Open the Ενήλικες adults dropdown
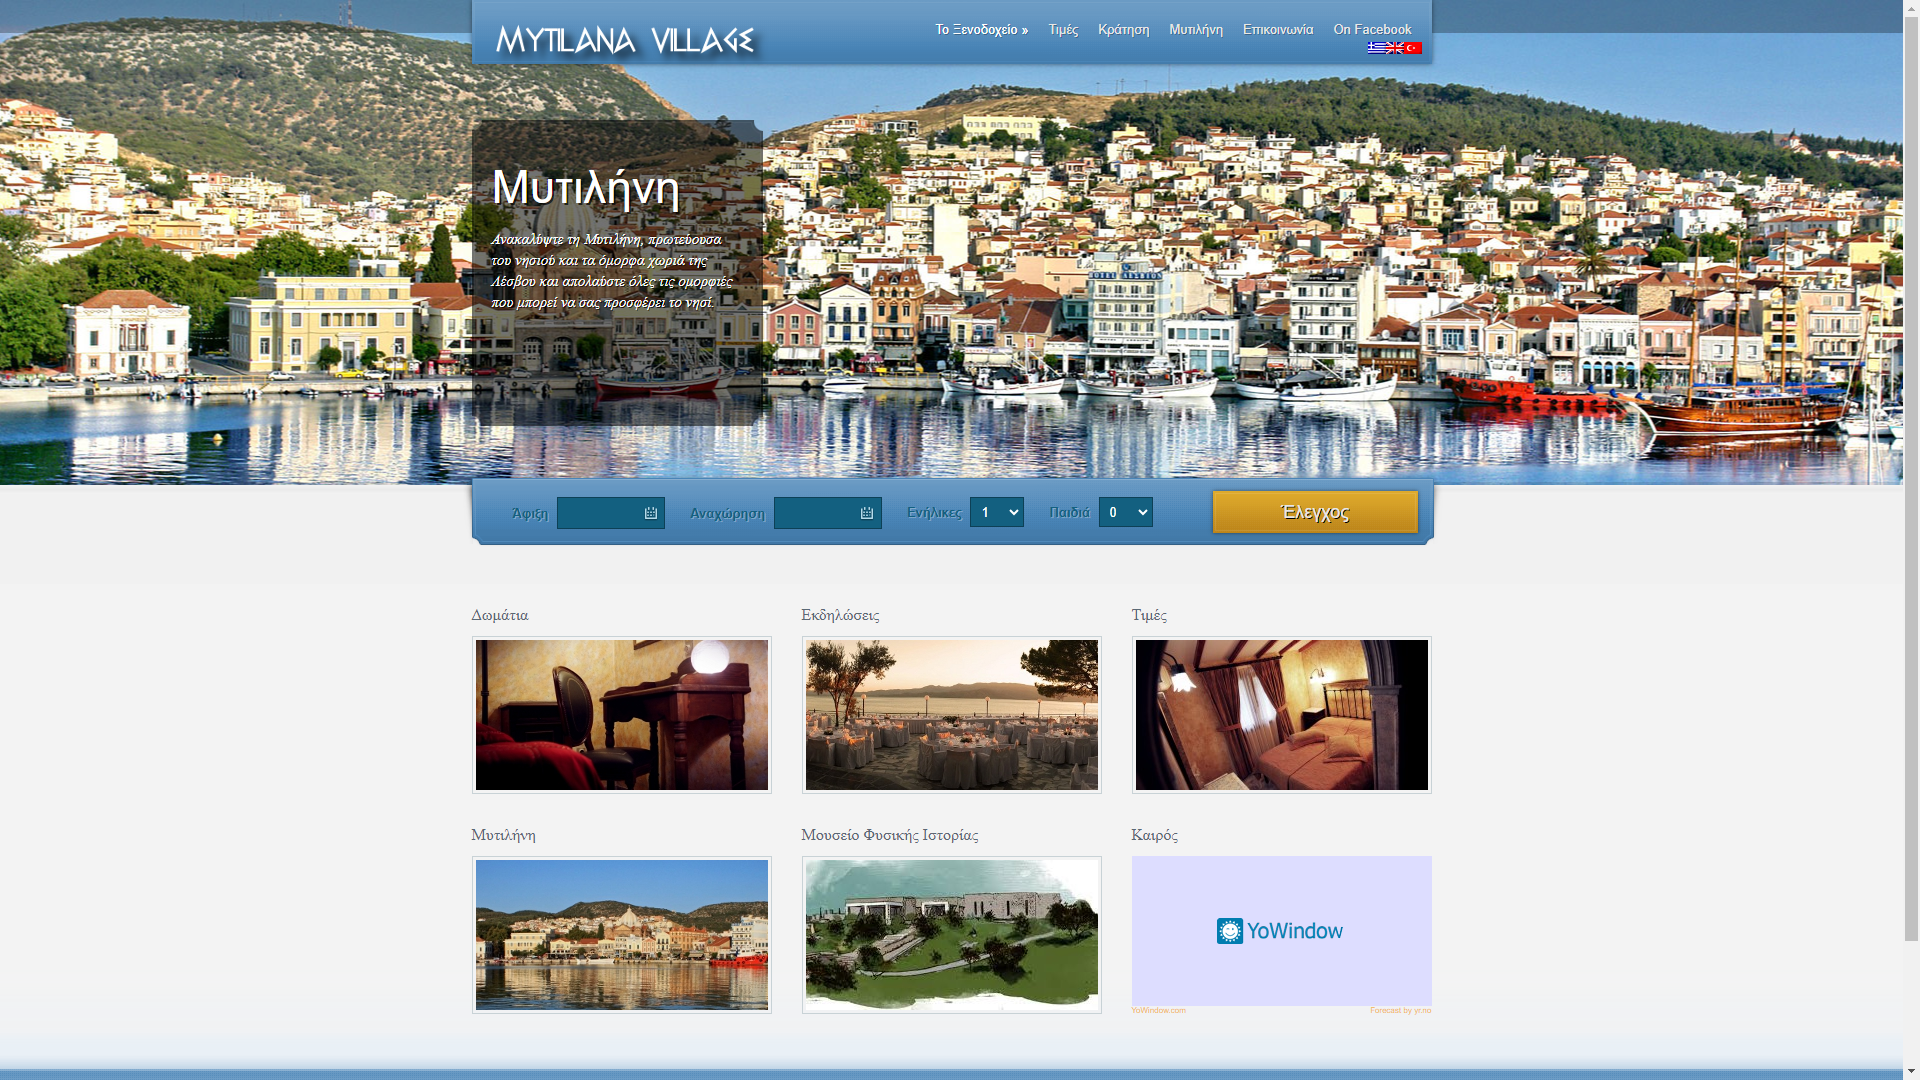1920x1080 pixels. click(x=996, y=513)
